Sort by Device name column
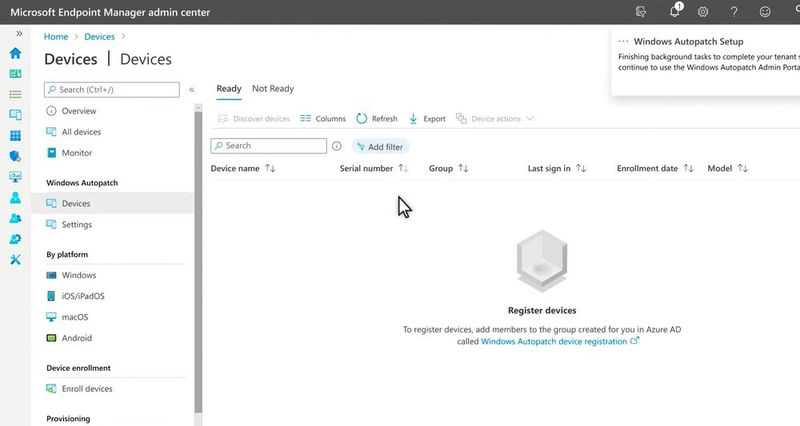The width and height of the screenshot is (800, 426). pos(243,168)
